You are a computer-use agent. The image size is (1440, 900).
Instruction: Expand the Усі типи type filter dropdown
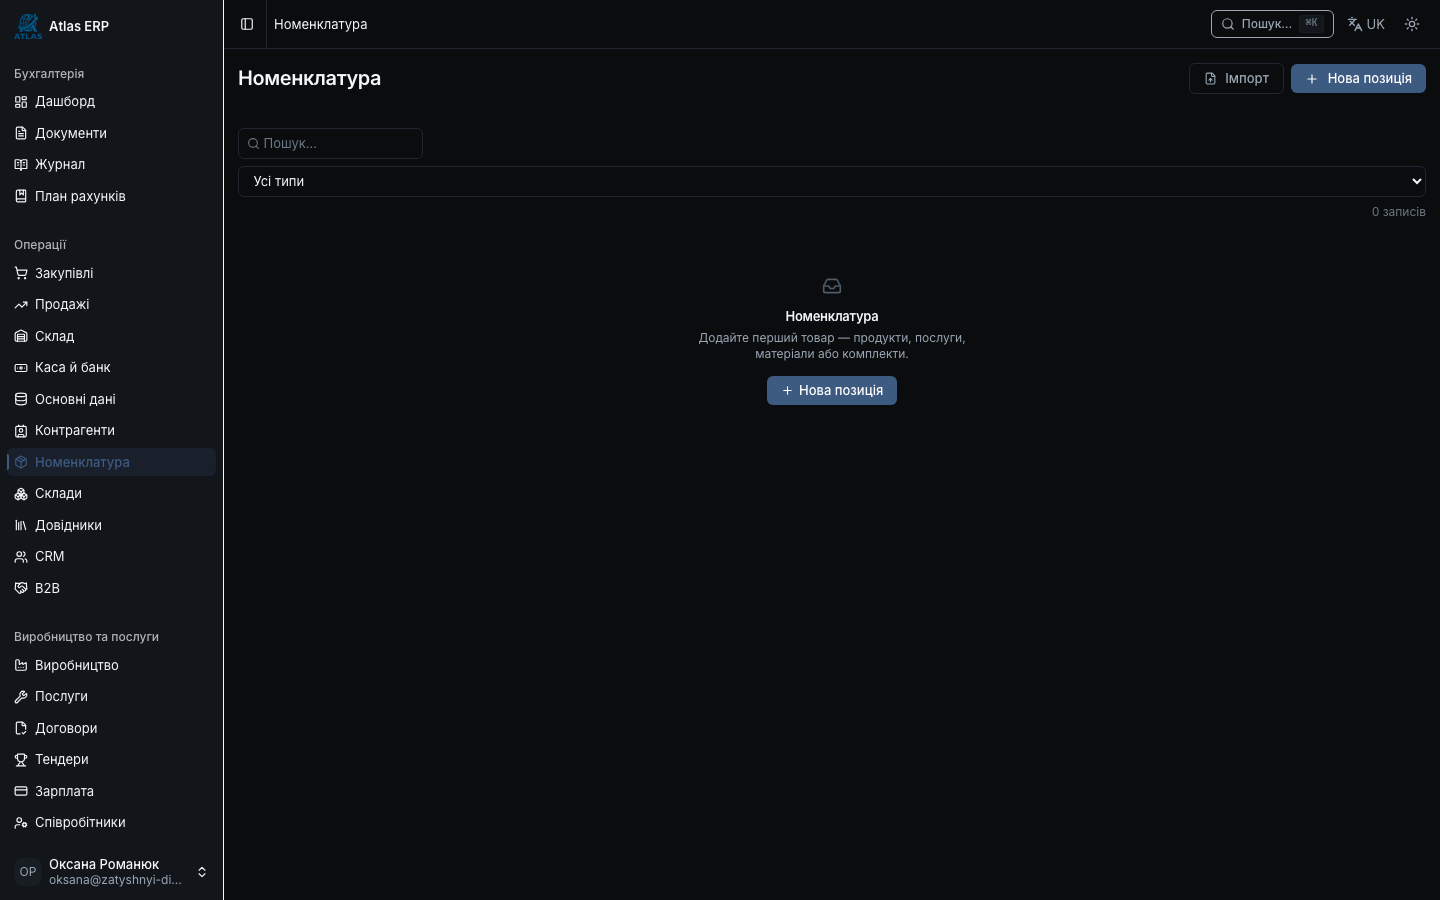coord(832,181)
